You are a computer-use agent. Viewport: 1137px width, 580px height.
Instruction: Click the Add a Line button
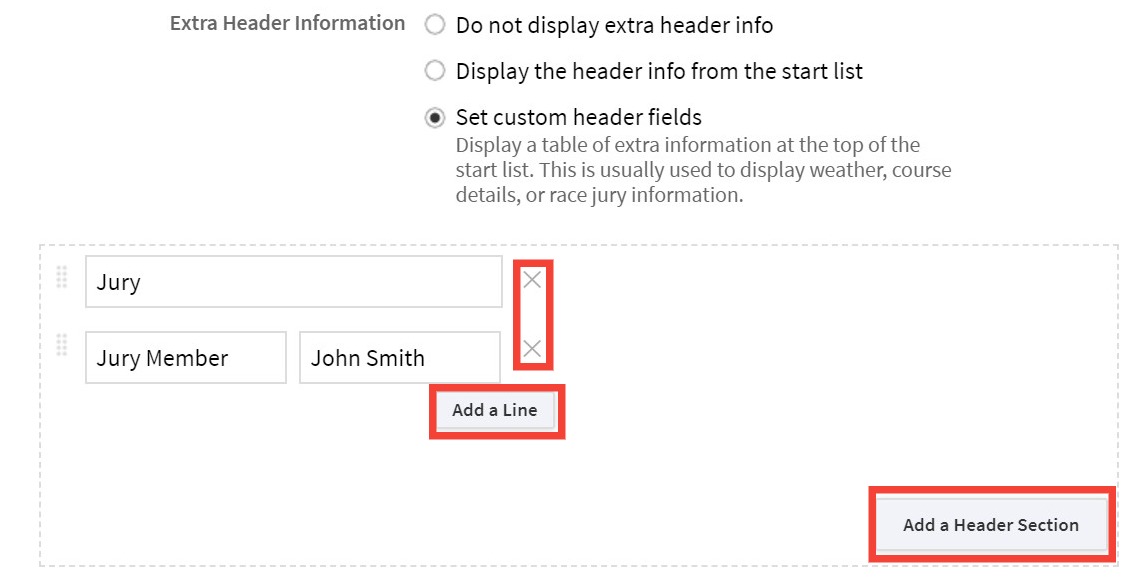tap(496, 410)
